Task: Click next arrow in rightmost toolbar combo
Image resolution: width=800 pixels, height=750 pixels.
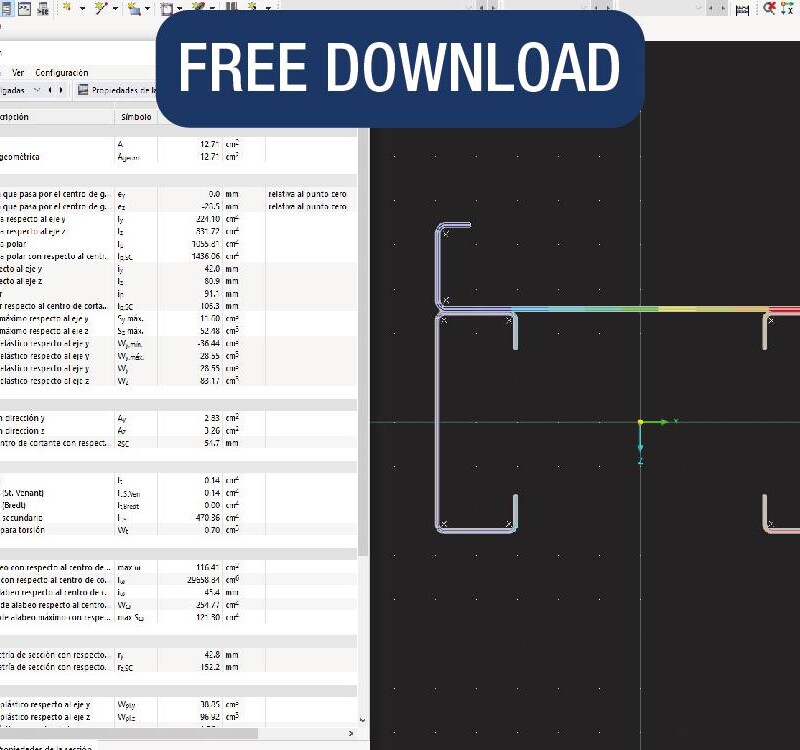Action: pos(722,8)
